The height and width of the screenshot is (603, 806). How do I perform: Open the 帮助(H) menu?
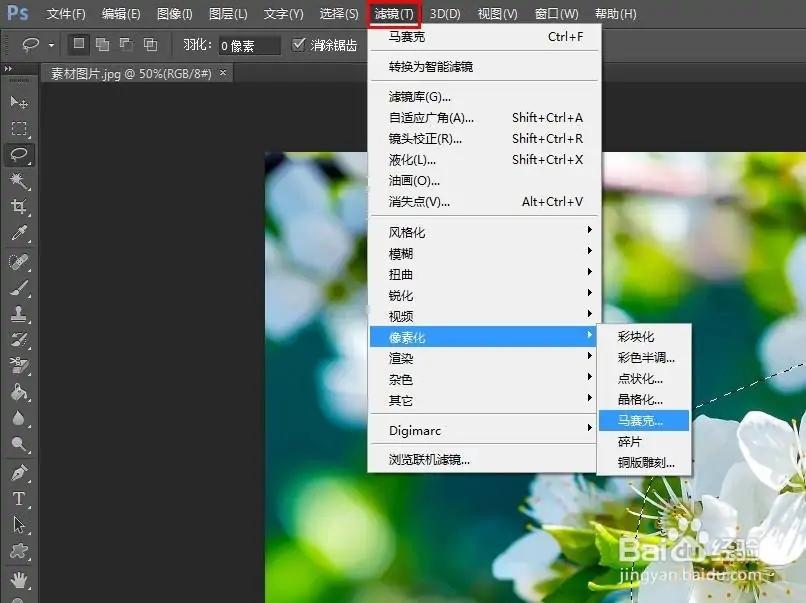point(615,14)
